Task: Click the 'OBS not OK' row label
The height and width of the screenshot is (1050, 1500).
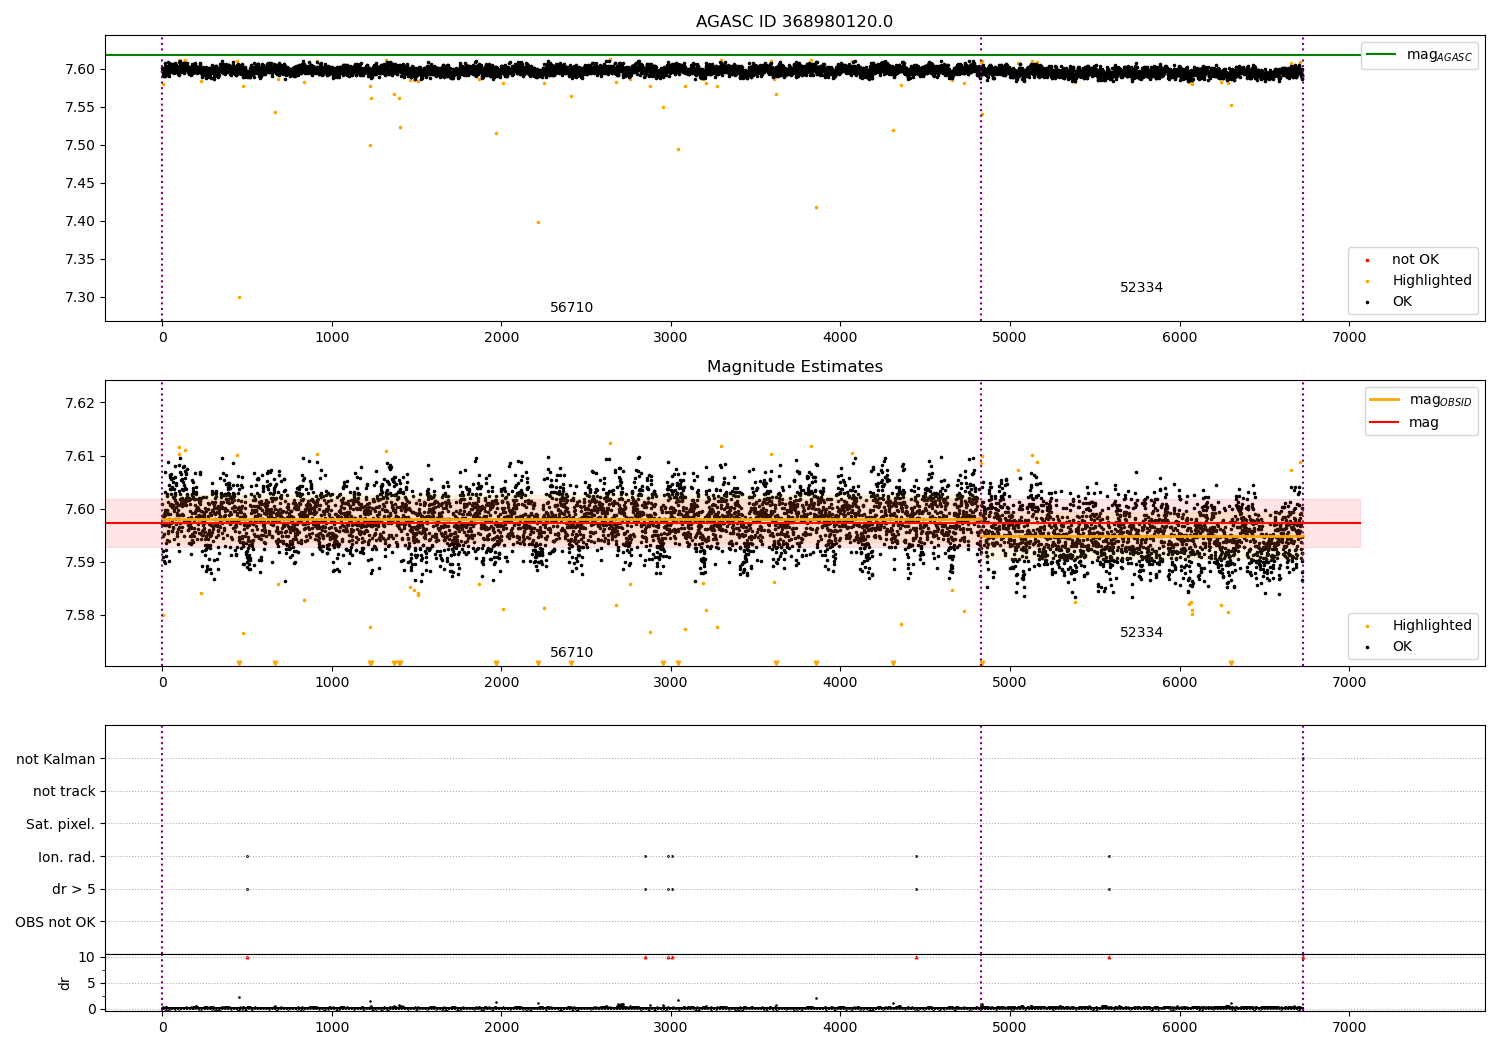Action: [55, 922]
